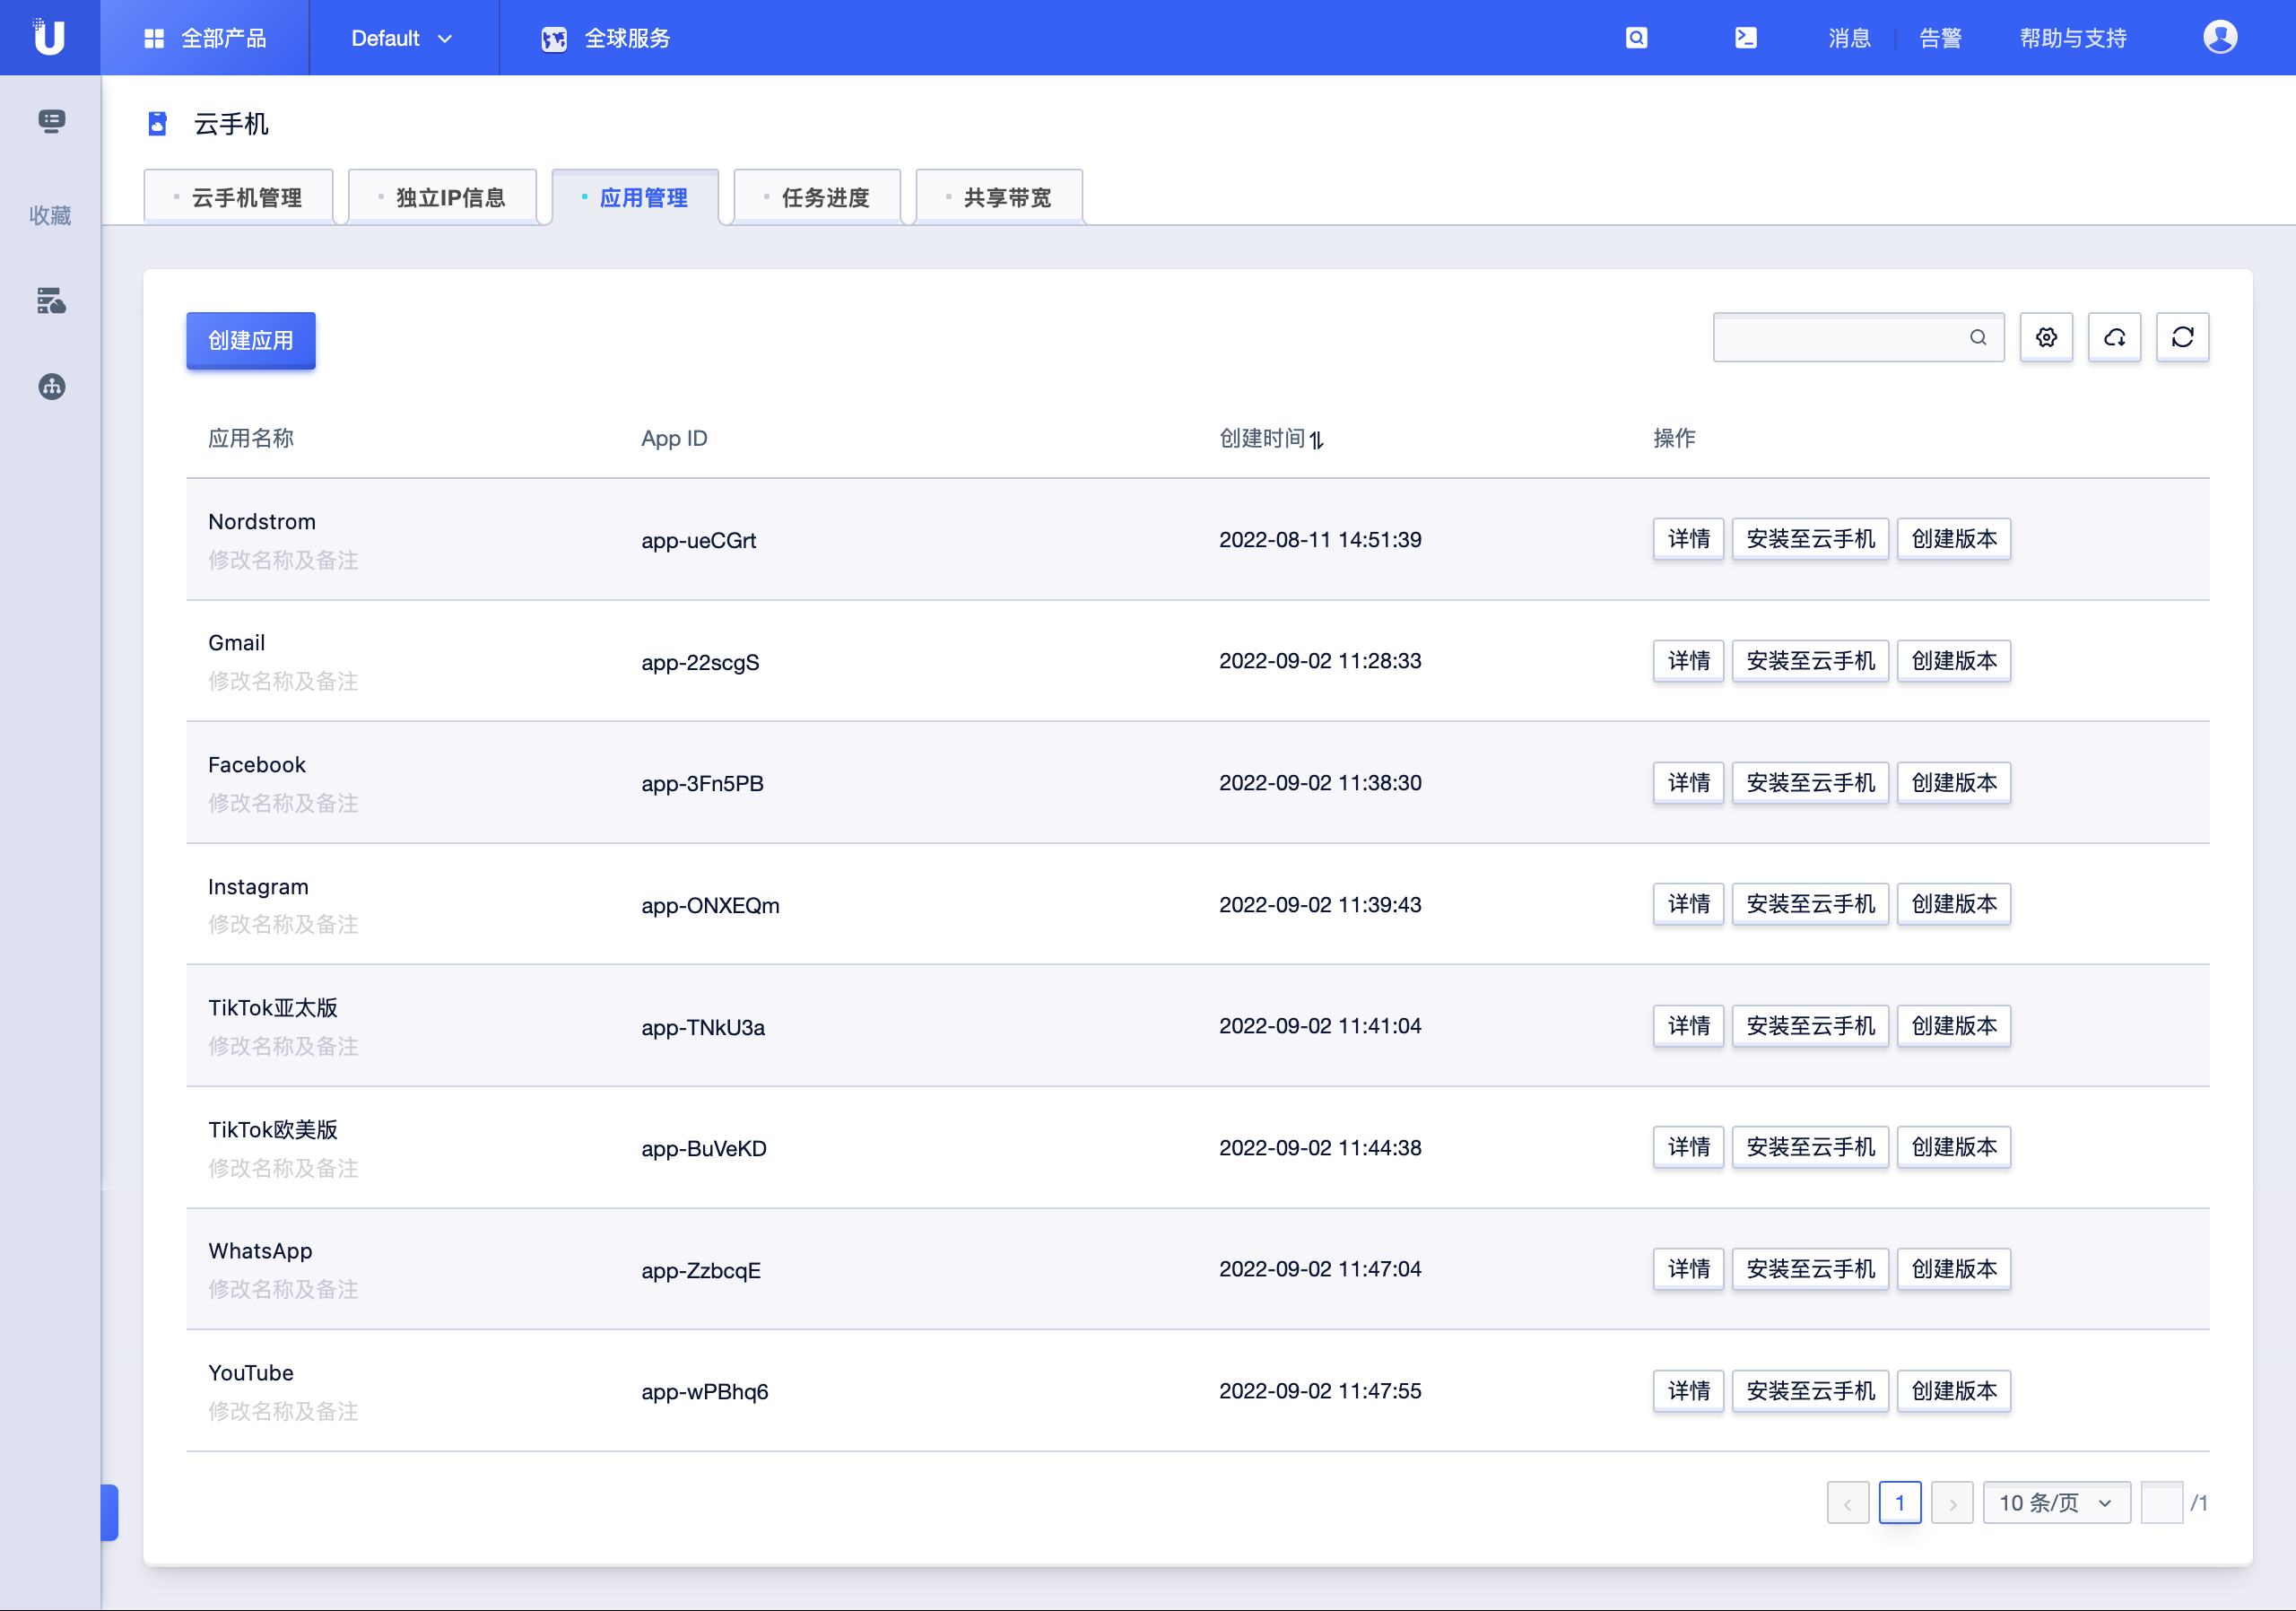2296x1611 pixels.
Task: Click 创建版本 for TikTok欧美版
Action: [x=1954, y=1147]
